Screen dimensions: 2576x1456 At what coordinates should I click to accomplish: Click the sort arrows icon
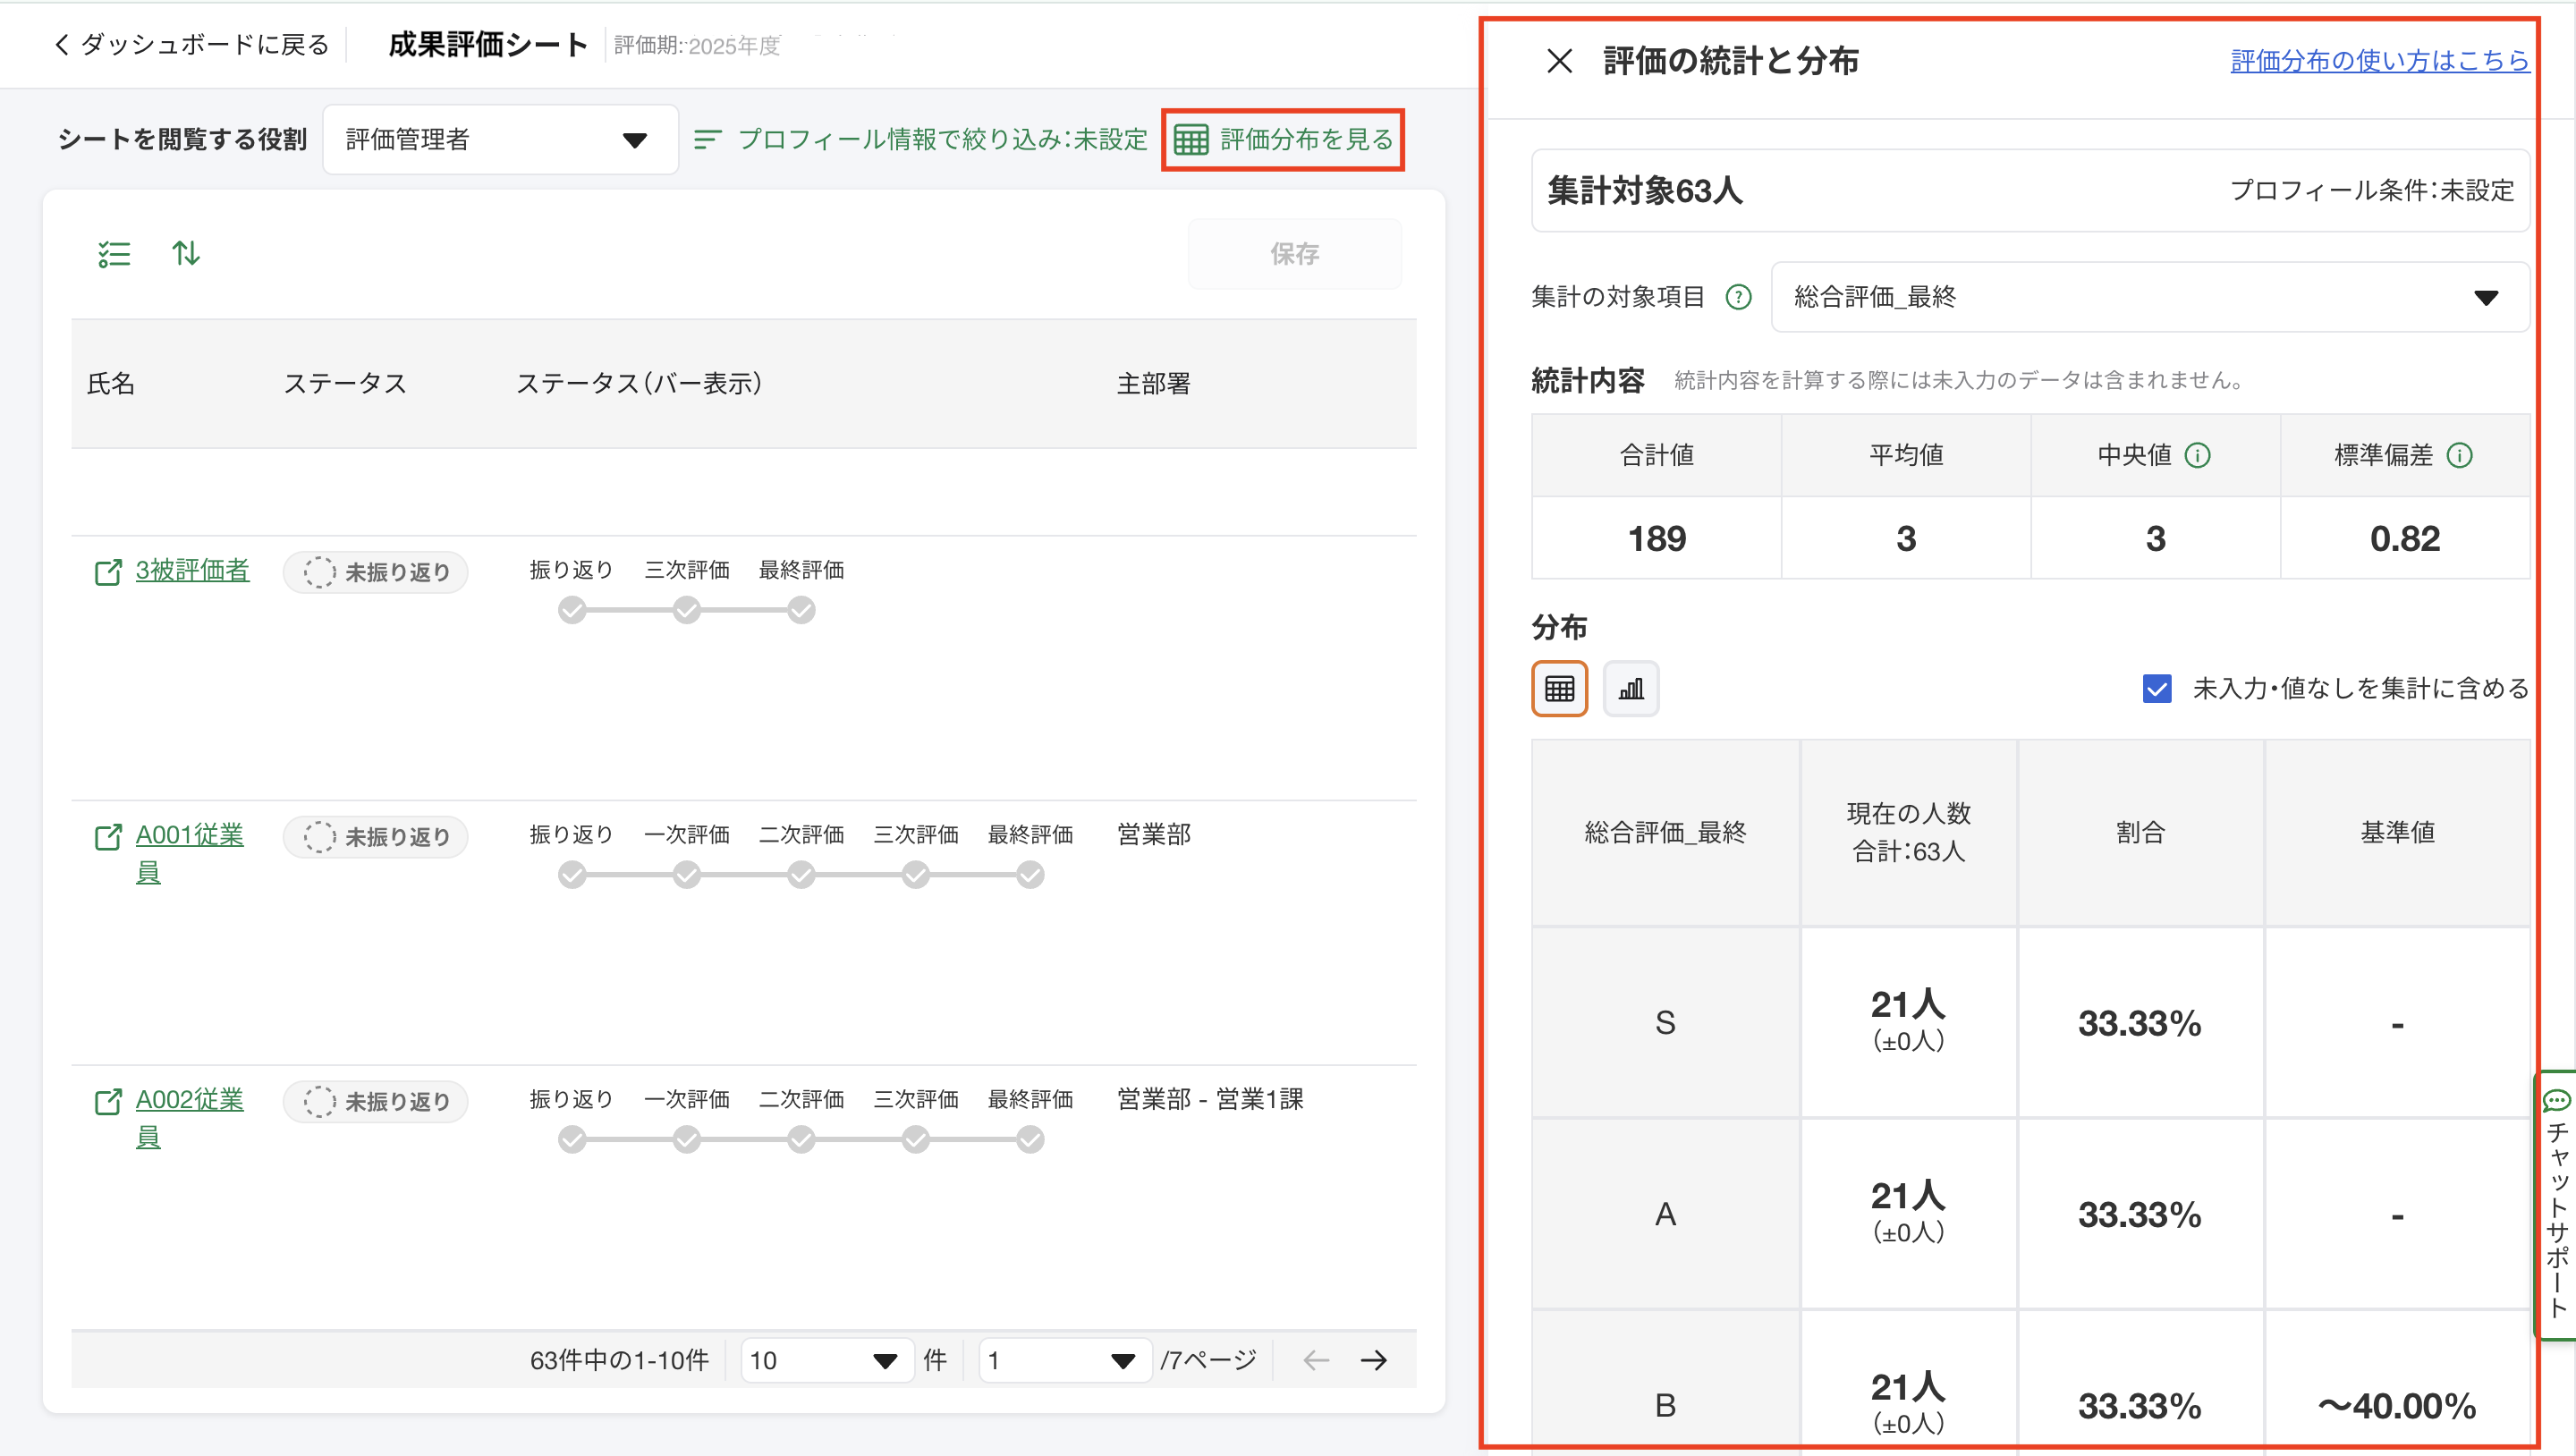[186, 254]
